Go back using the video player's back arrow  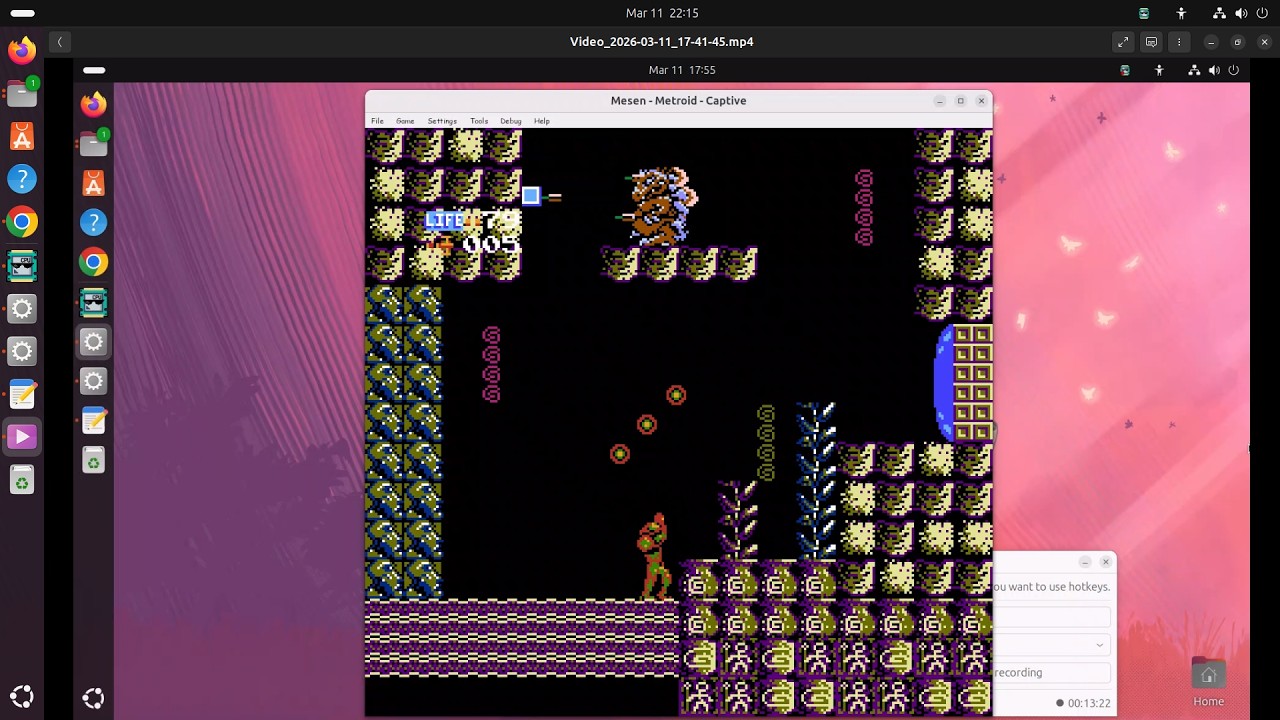click(60, 42)
